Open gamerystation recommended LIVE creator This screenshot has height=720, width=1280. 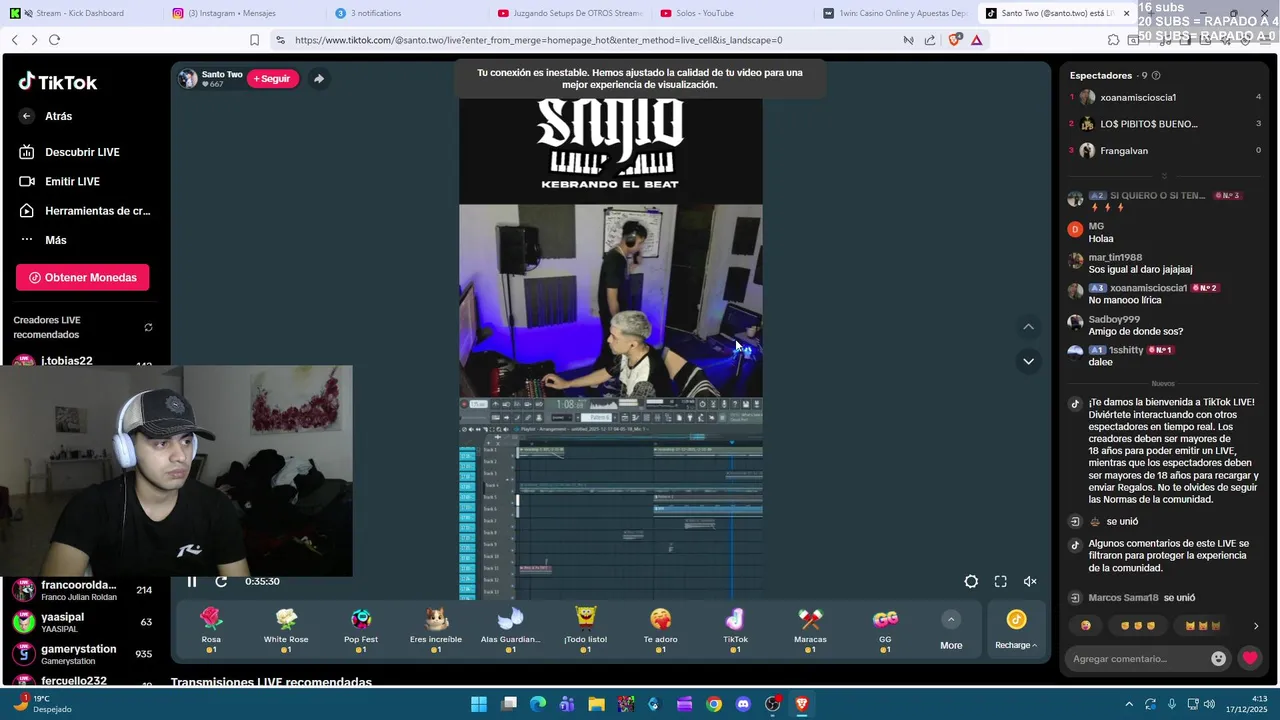click(83, 654)
